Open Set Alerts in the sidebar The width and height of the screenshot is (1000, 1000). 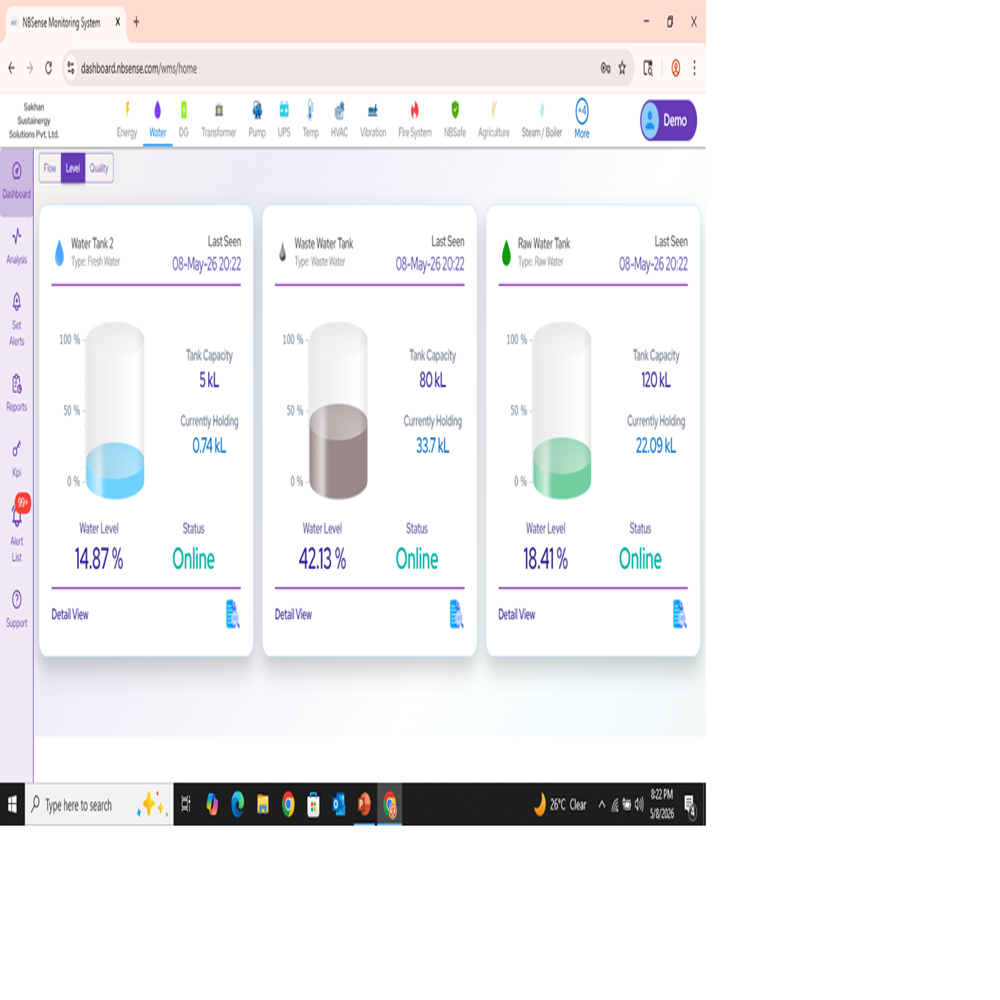[x=17, y=319]
